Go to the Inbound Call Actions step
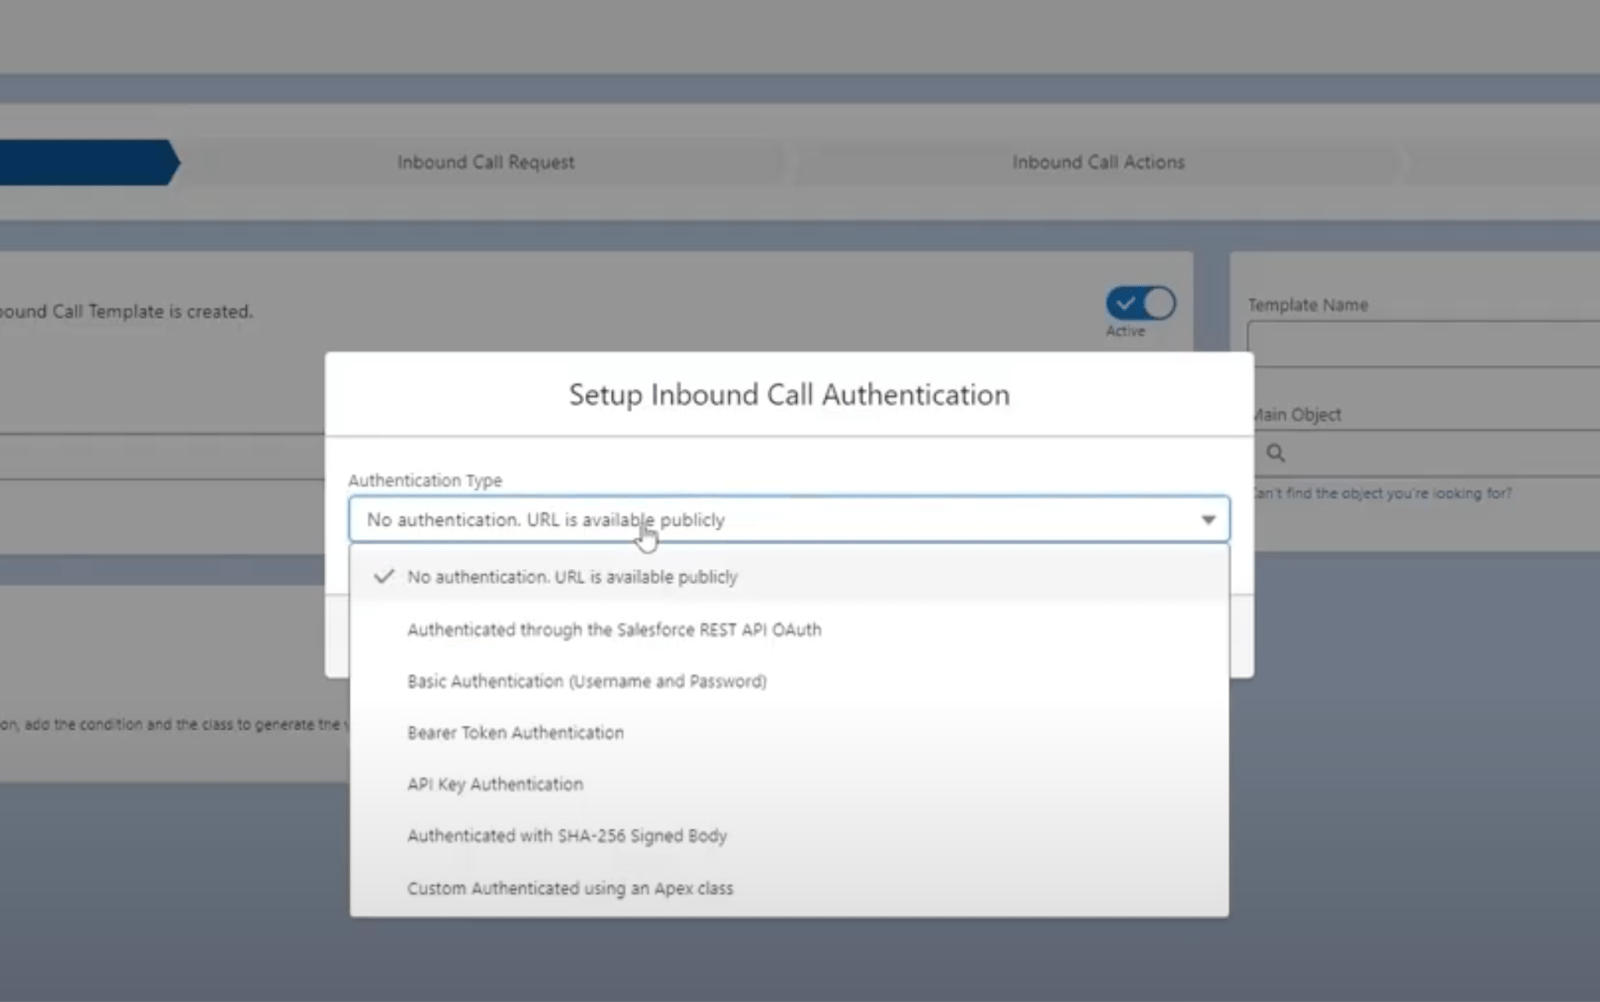 click(1098, 162)
